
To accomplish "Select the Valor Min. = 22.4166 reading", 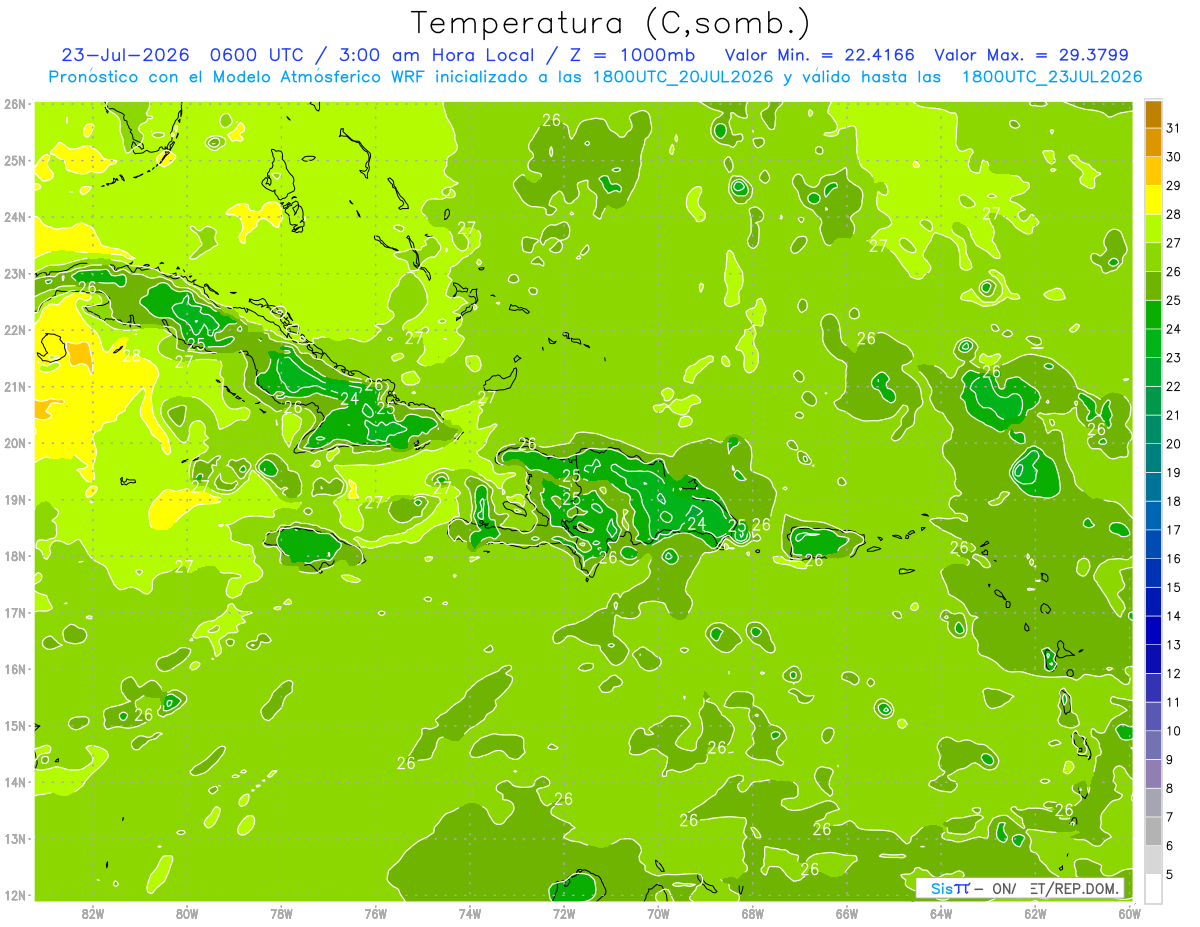I will click(819, 55).
